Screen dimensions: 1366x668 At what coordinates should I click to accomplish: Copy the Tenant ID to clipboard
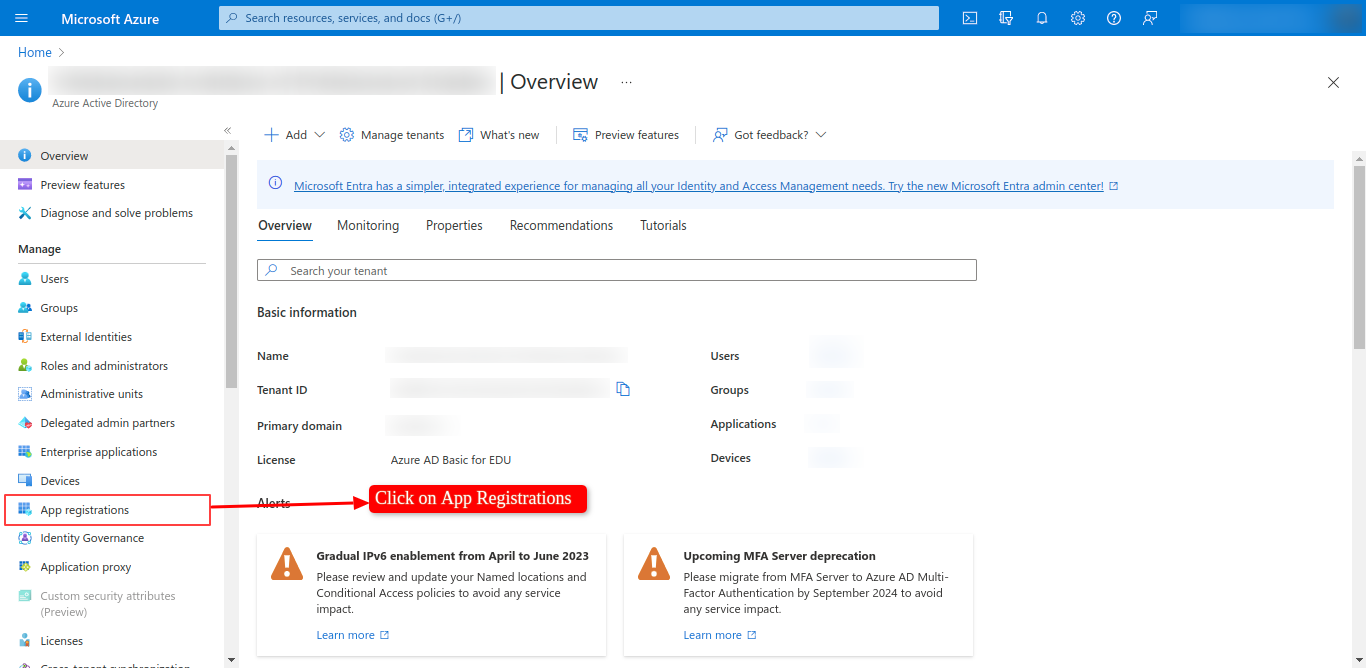click(623, 389)
